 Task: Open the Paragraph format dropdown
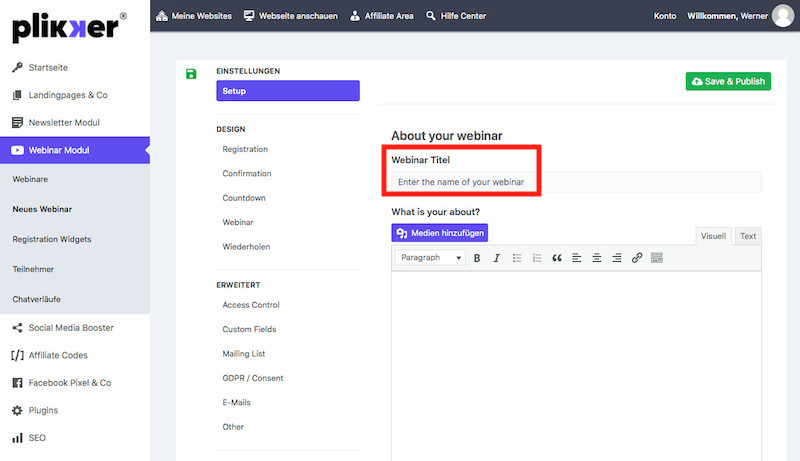point(431,258)
